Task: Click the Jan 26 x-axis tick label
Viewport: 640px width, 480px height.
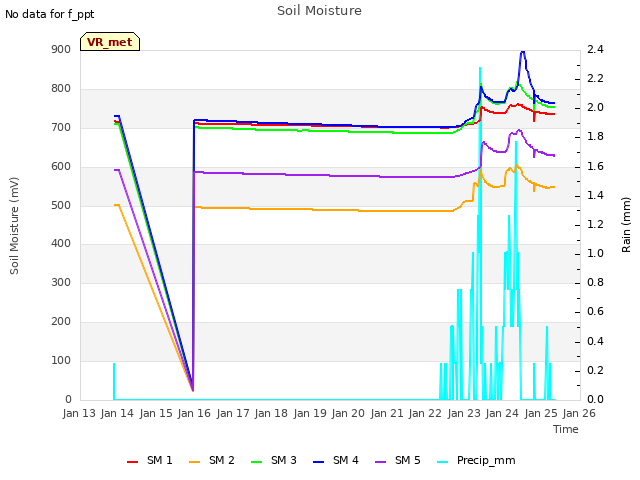Action: (579, 413)
